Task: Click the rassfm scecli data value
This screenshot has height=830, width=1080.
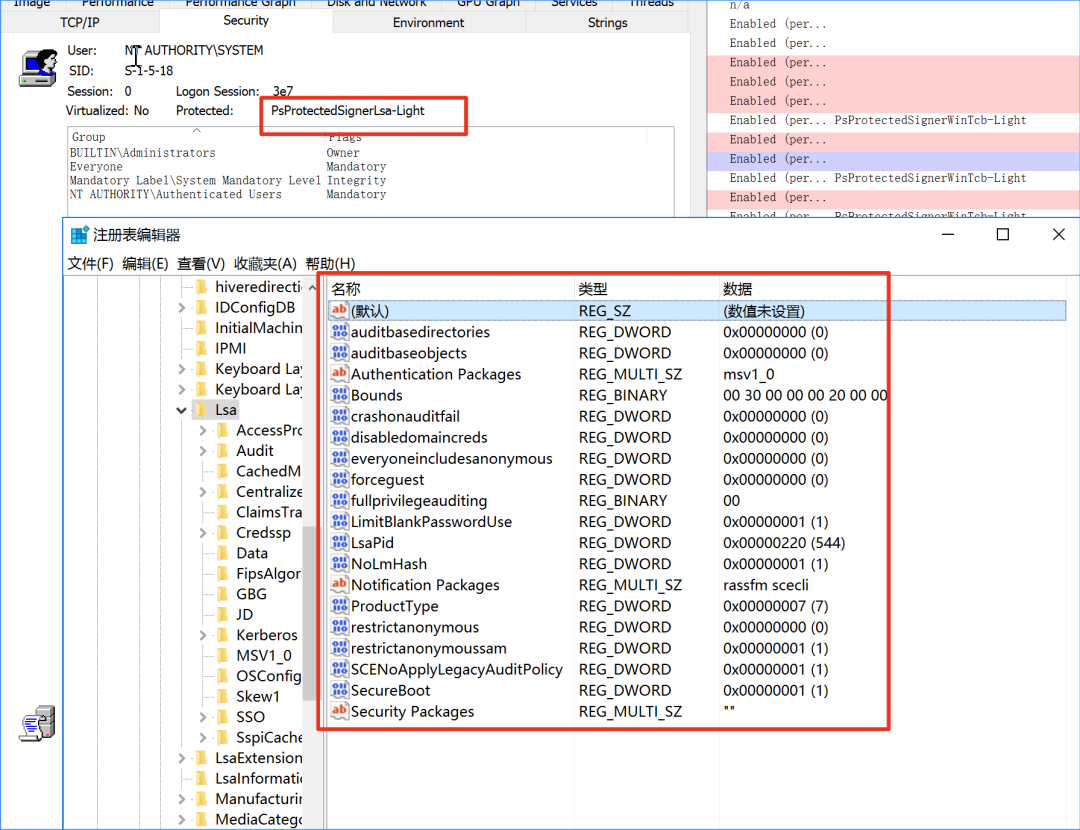Action: coord(765,585)
